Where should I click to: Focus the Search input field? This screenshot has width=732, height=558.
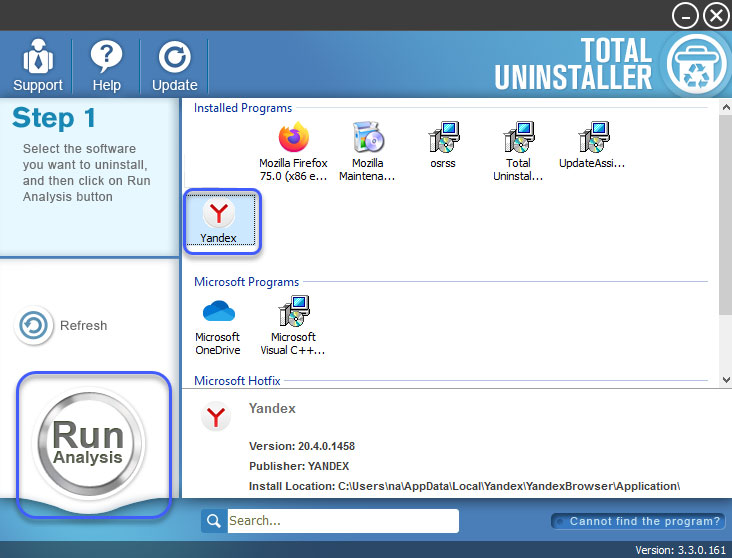tap(343, 521)
